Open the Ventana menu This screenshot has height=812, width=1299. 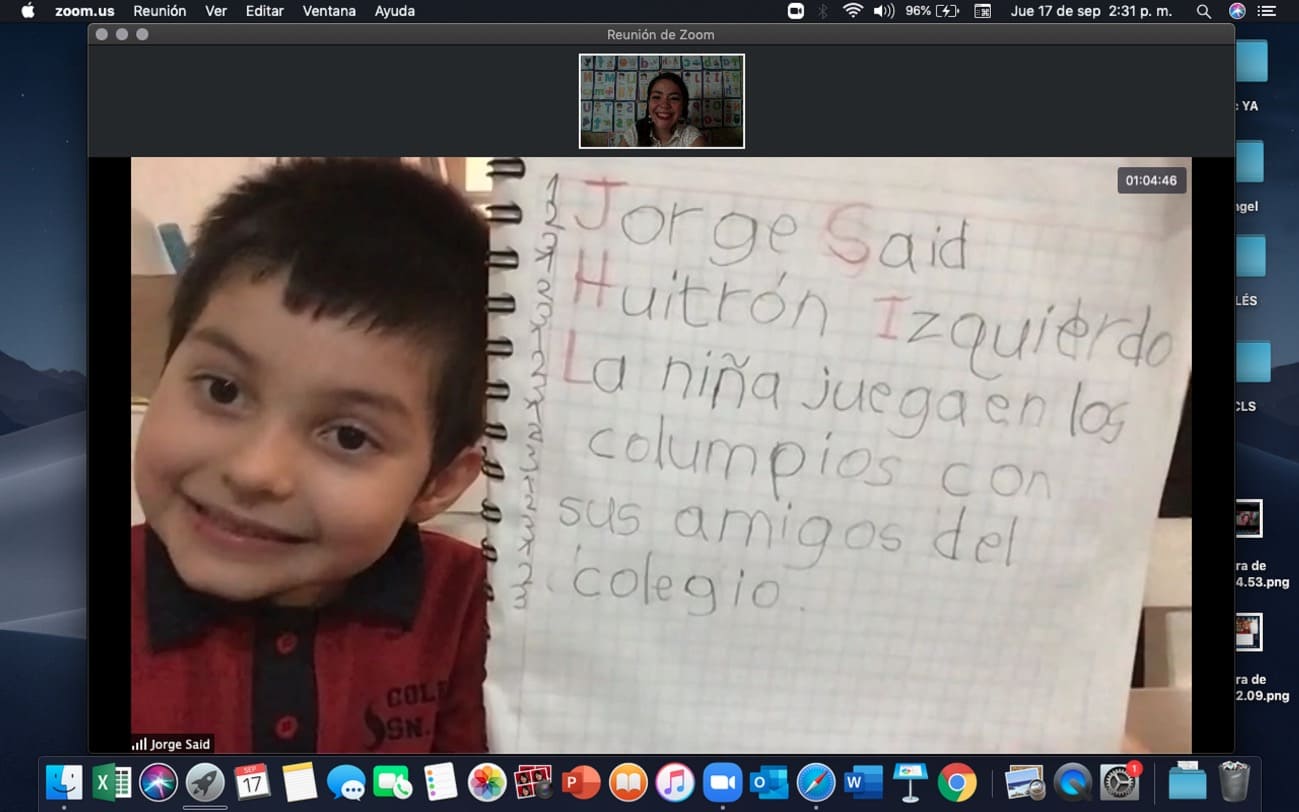(x=329, y=11)
